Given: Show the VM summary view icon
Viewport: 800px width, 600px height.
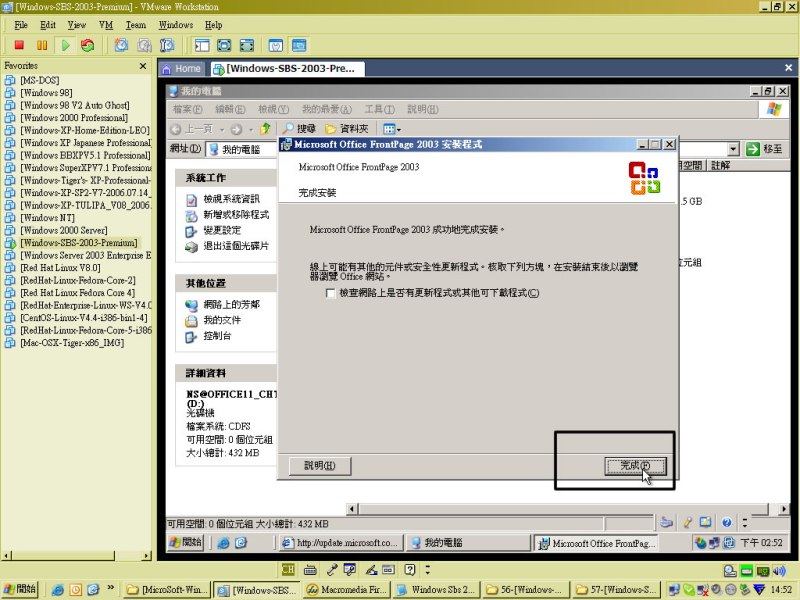Looking at the screenshot, I should click(x=276, y=45).
